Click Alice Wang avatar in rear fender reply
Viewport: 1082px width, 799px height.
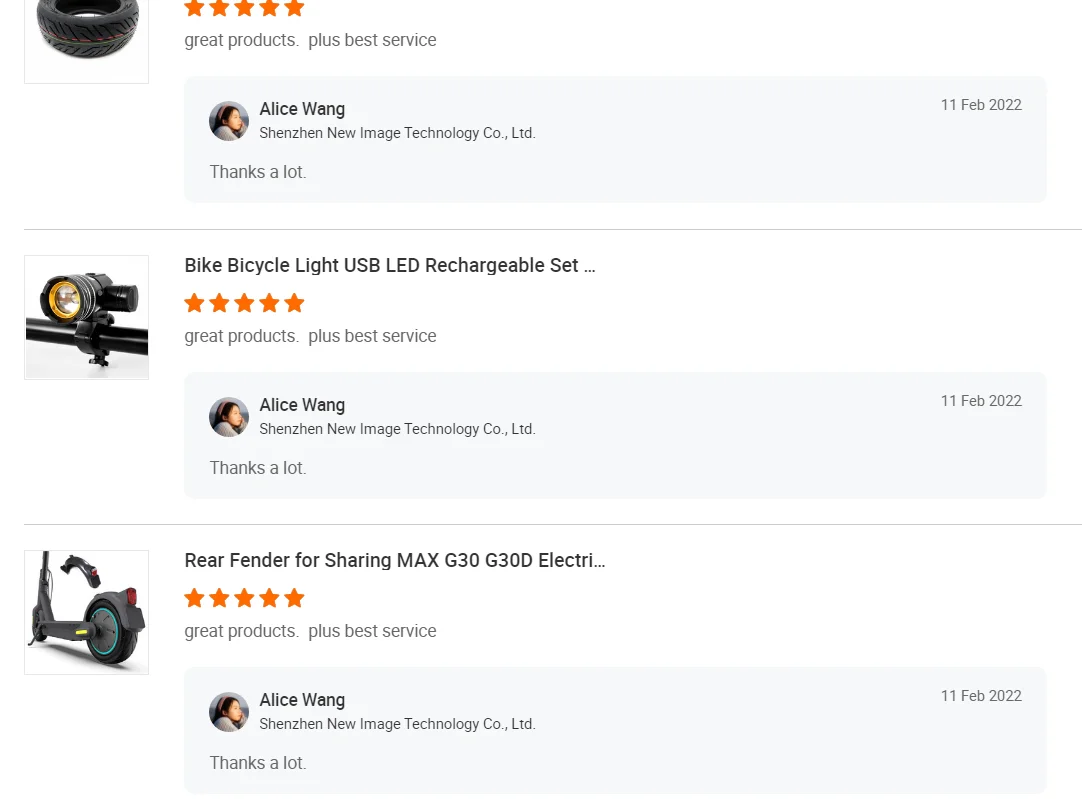tap(229, 712)
